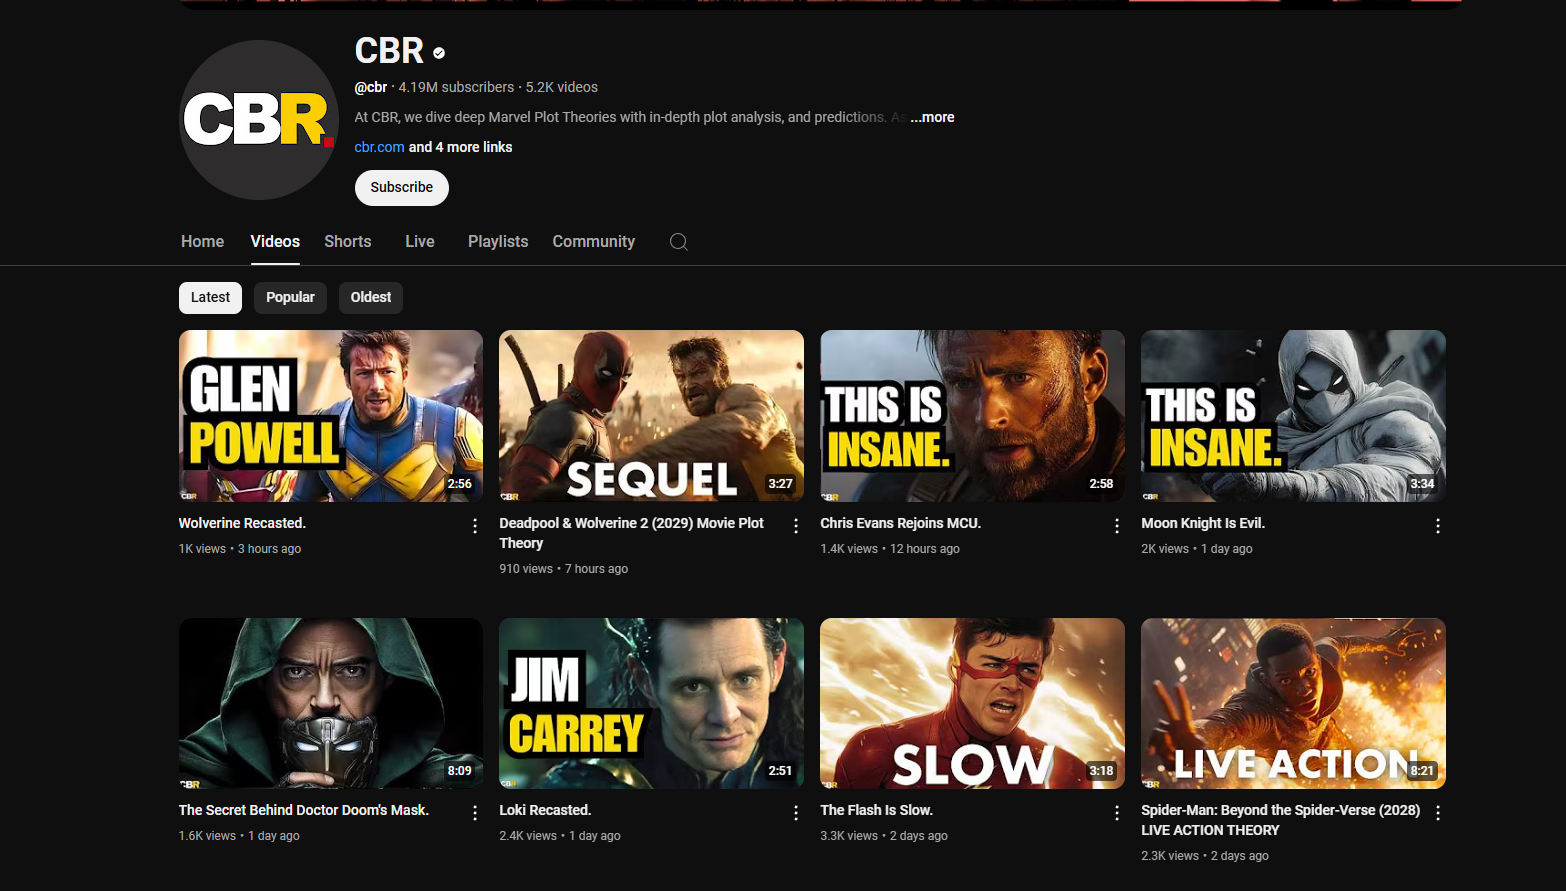Select the Latest sort filter chip
This screenshot has height=891, width=1566.
pos(210,297)
